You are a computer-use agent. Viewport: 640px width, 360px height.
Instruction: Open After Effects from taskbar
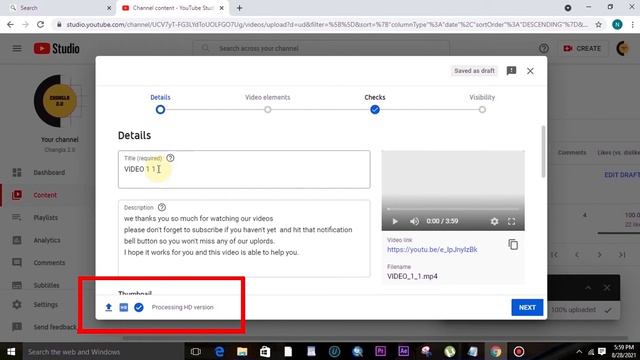403,351
